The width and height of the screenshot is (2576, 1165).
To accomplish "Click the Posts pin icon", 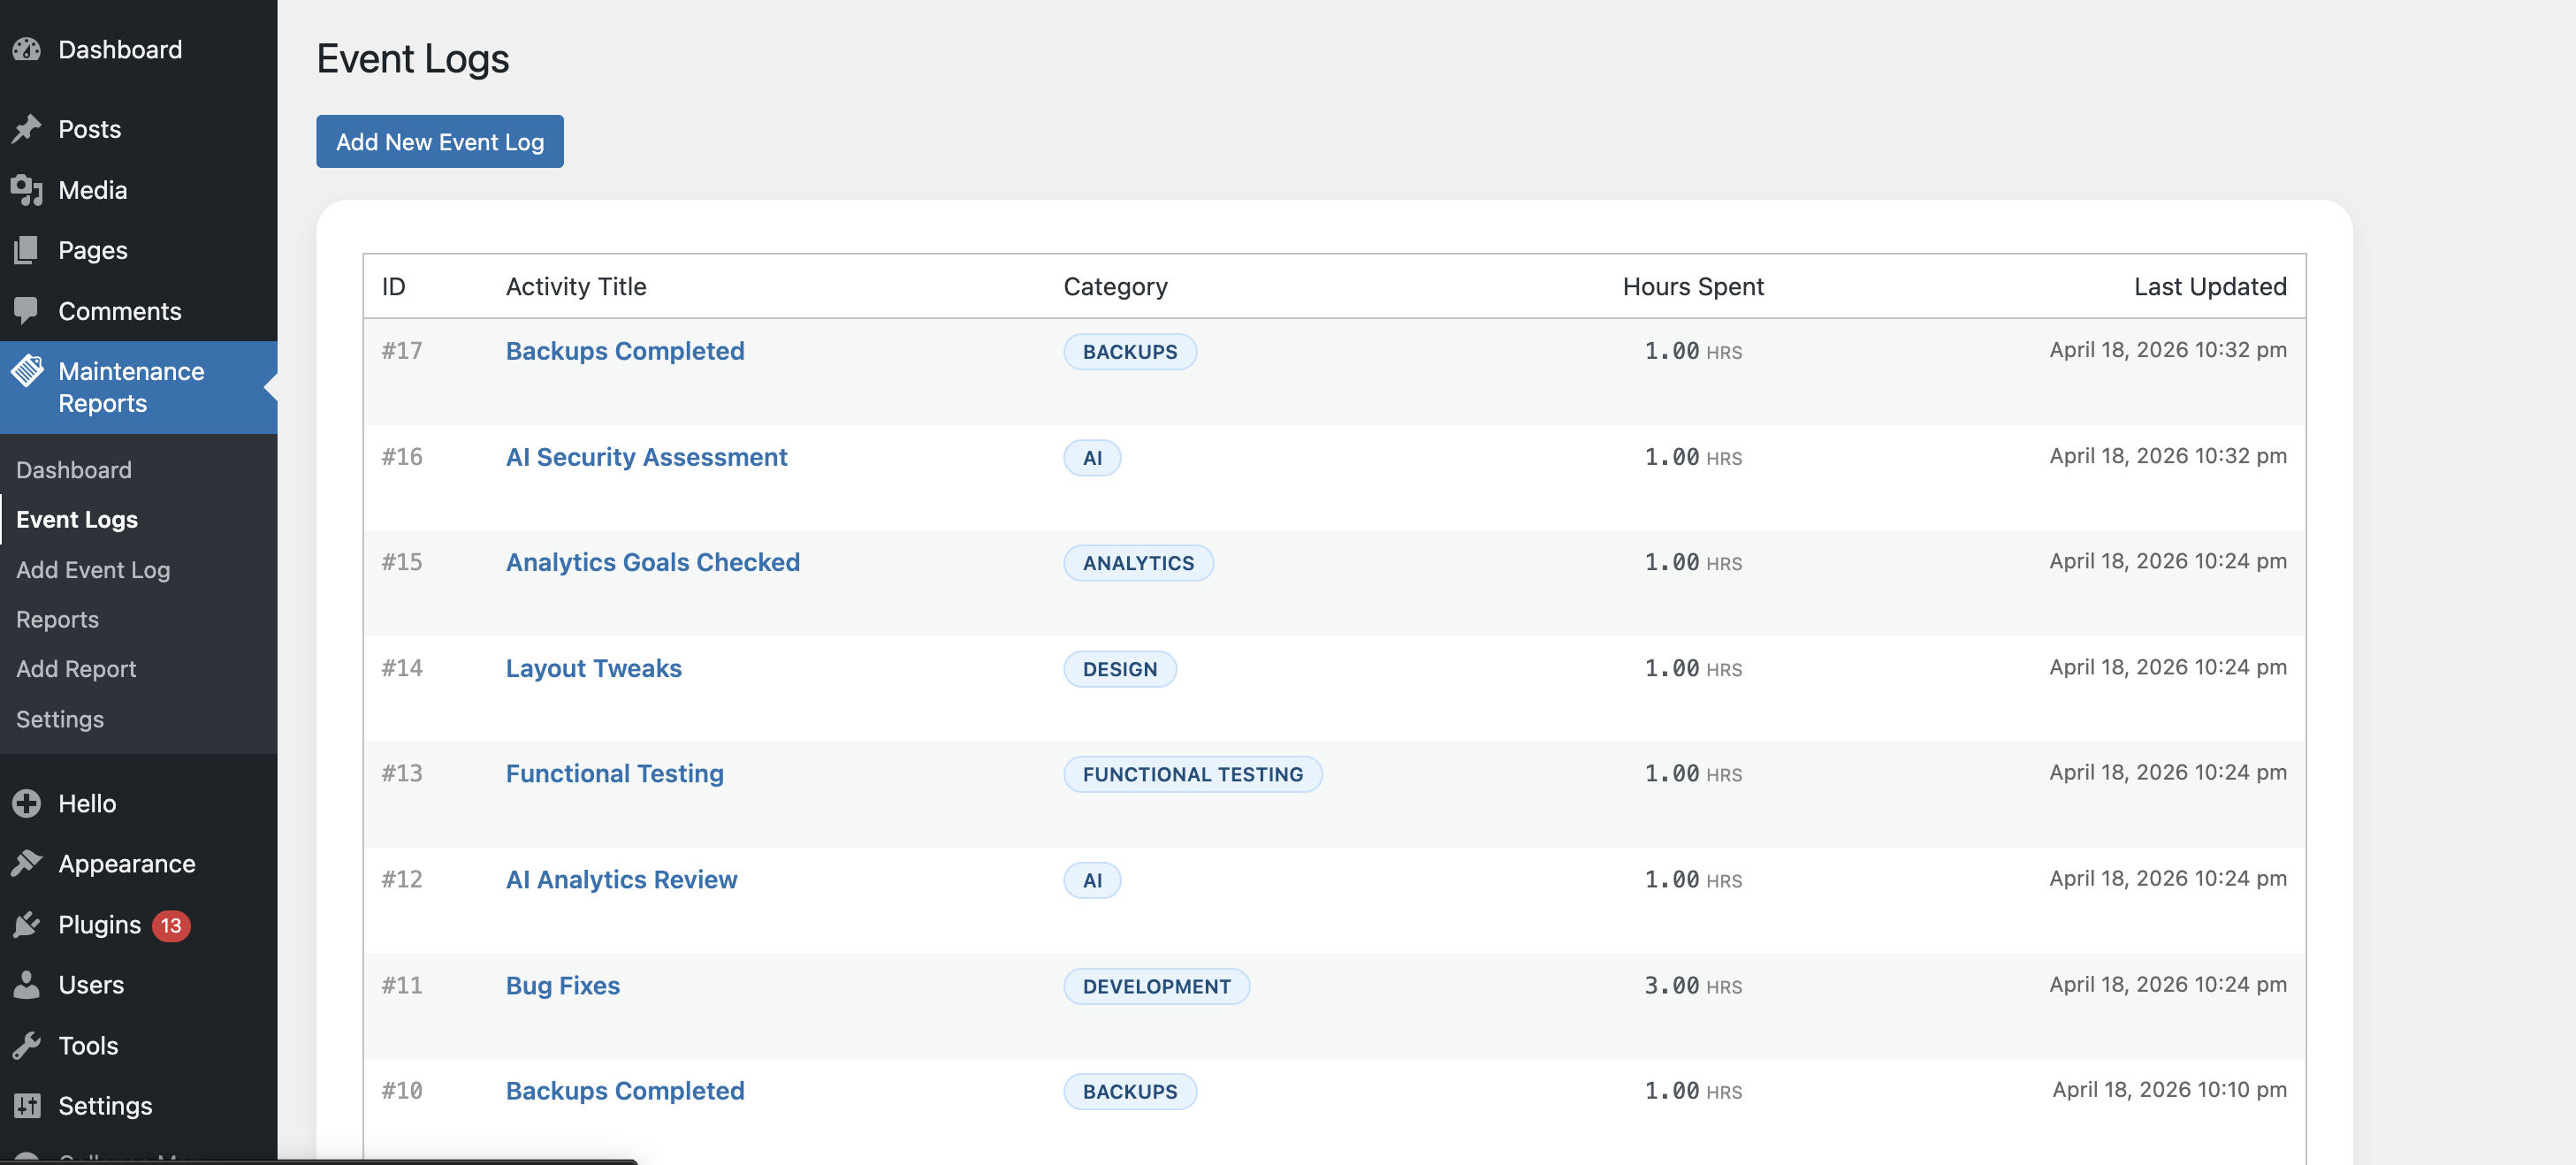I will pyautogui.click(x=27, y=129).
